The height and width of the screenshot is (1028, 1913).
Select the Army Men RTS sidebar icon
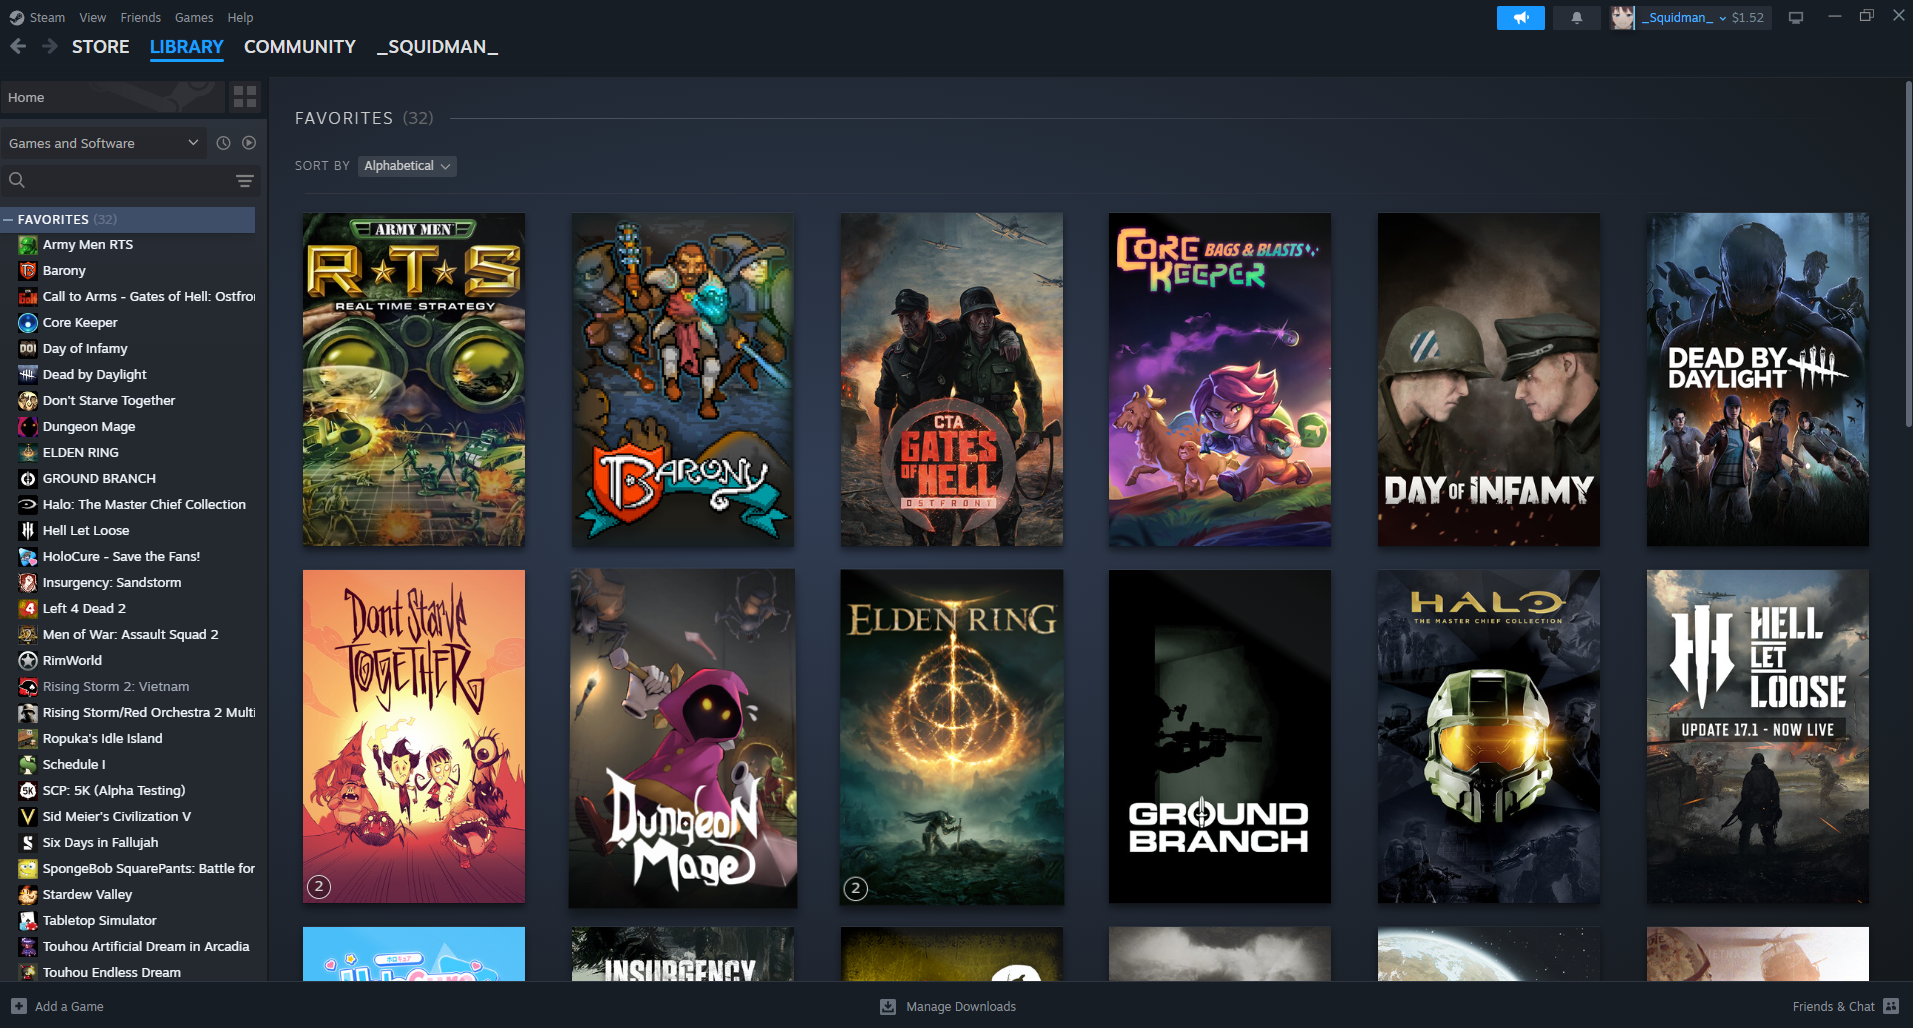28,245
